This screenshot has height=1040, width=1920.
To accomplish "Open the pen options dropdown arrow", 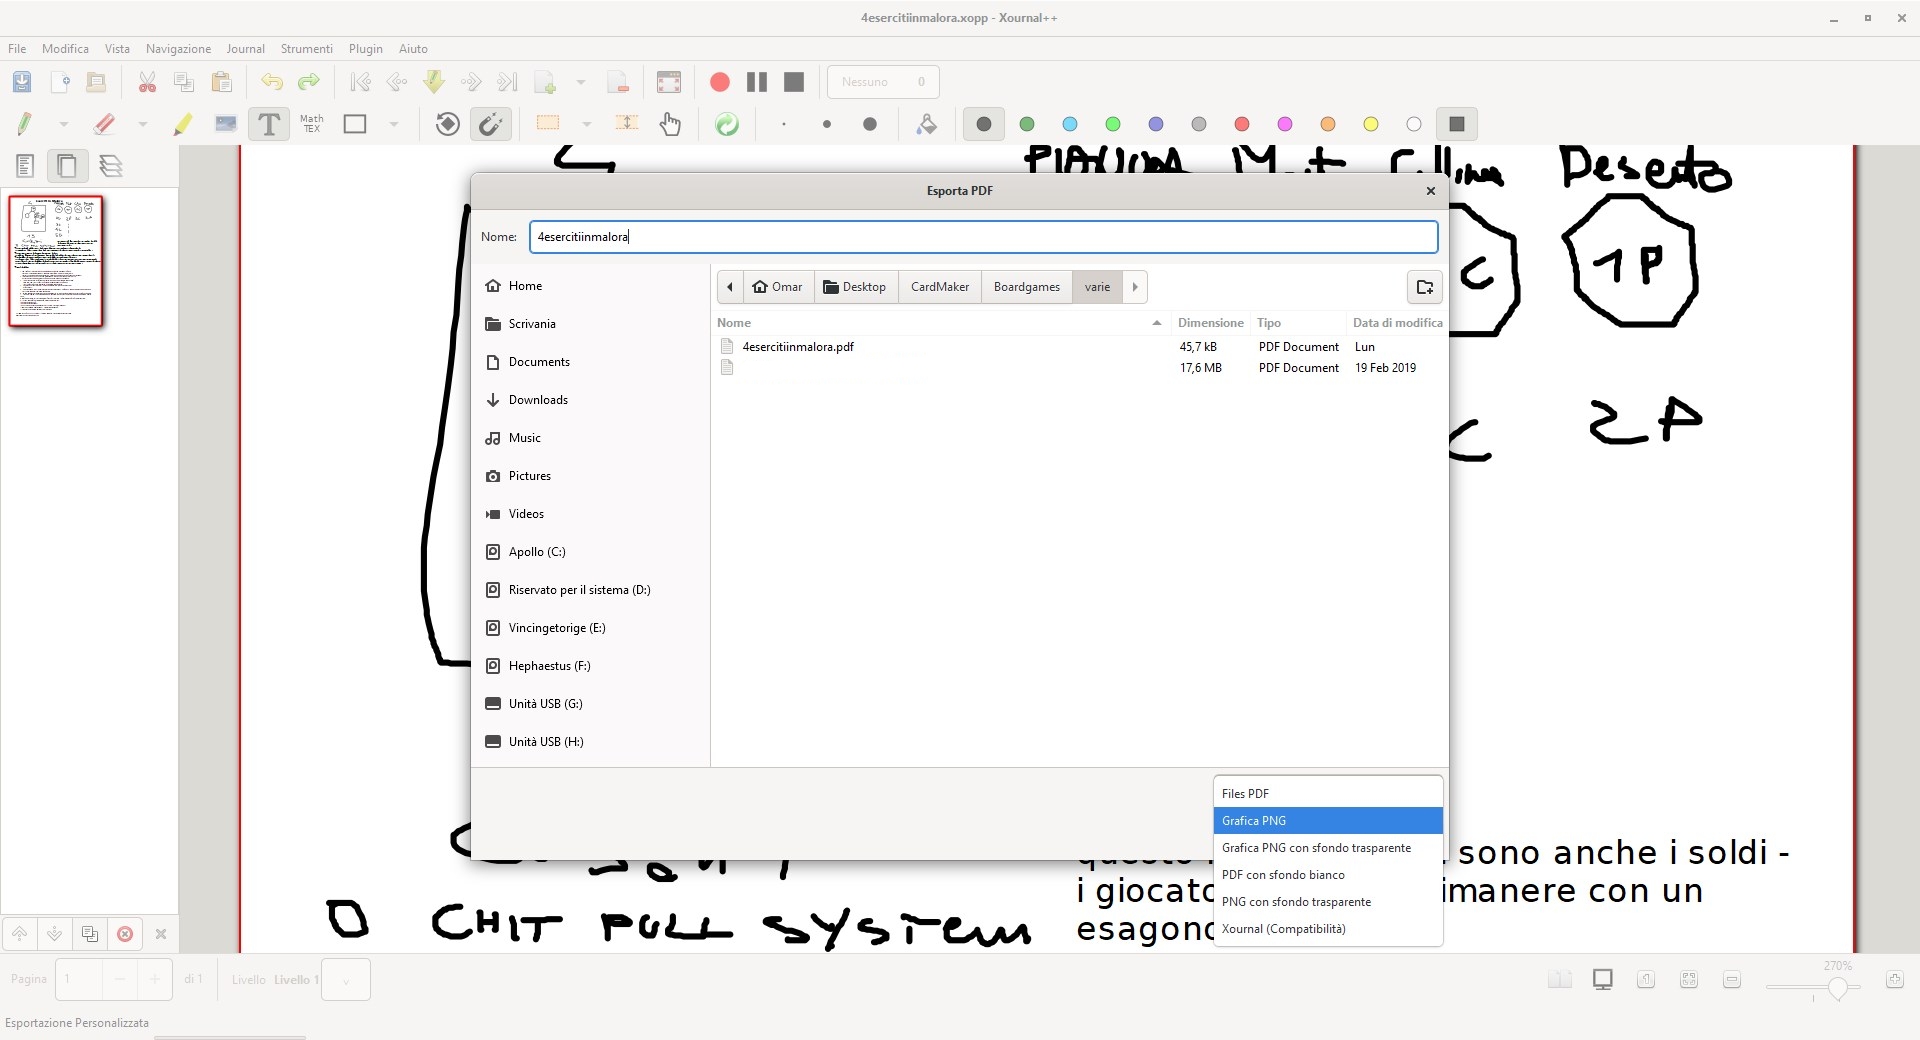I will click(x=64, y=124).
